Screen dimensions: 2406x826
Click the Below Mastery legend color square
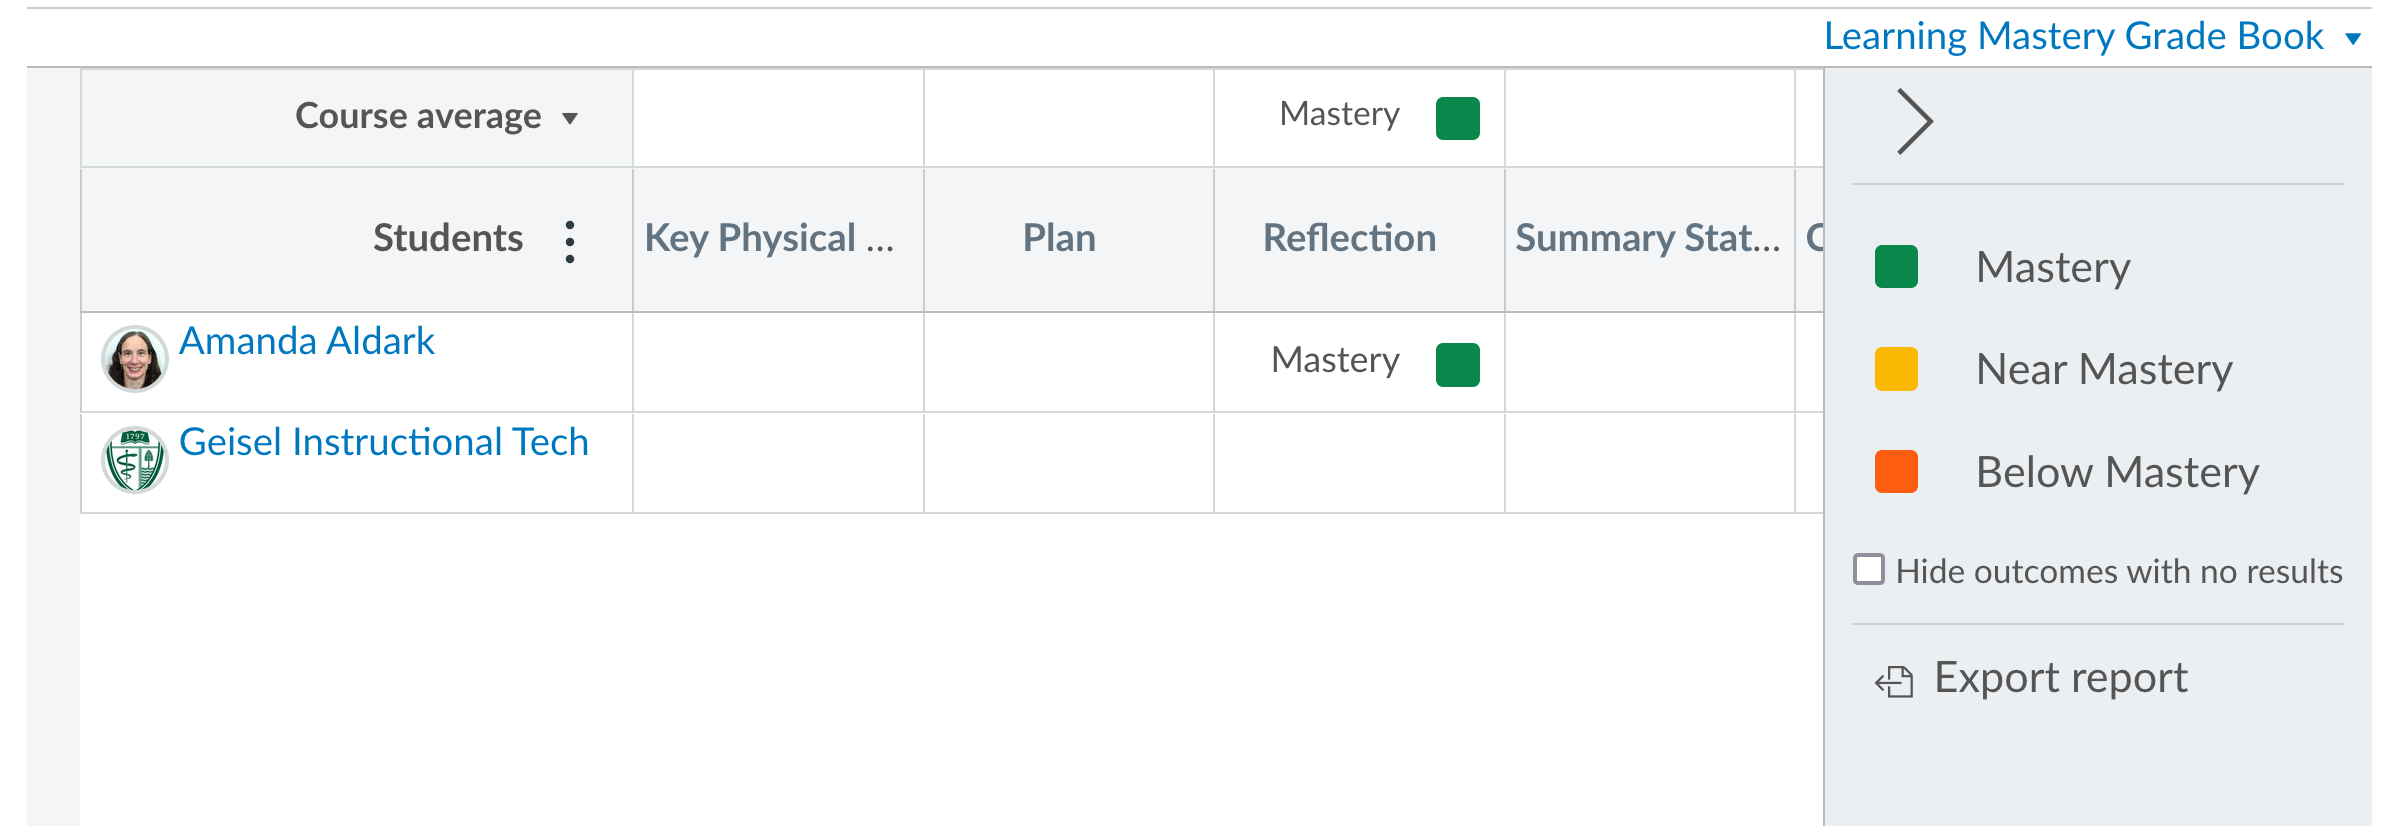point(1895,472)
